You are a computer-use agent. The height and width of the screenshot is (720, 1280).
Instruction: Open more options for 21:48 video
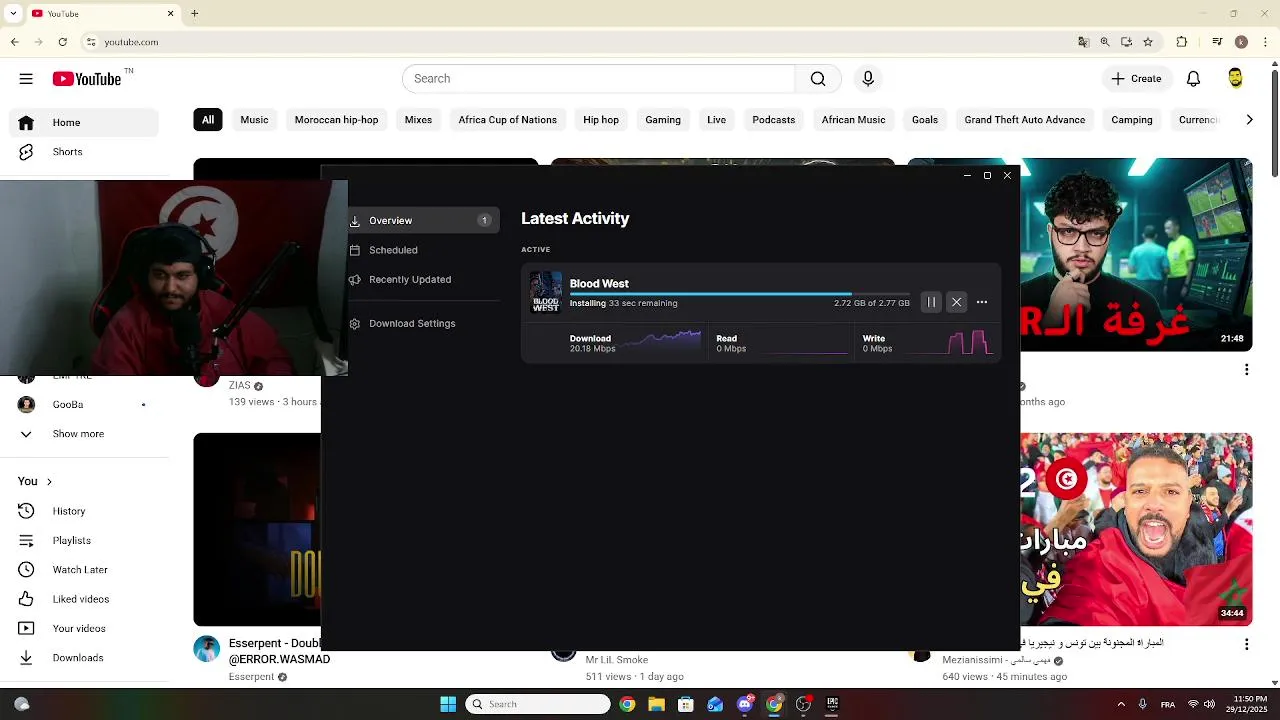(1246, 370)
